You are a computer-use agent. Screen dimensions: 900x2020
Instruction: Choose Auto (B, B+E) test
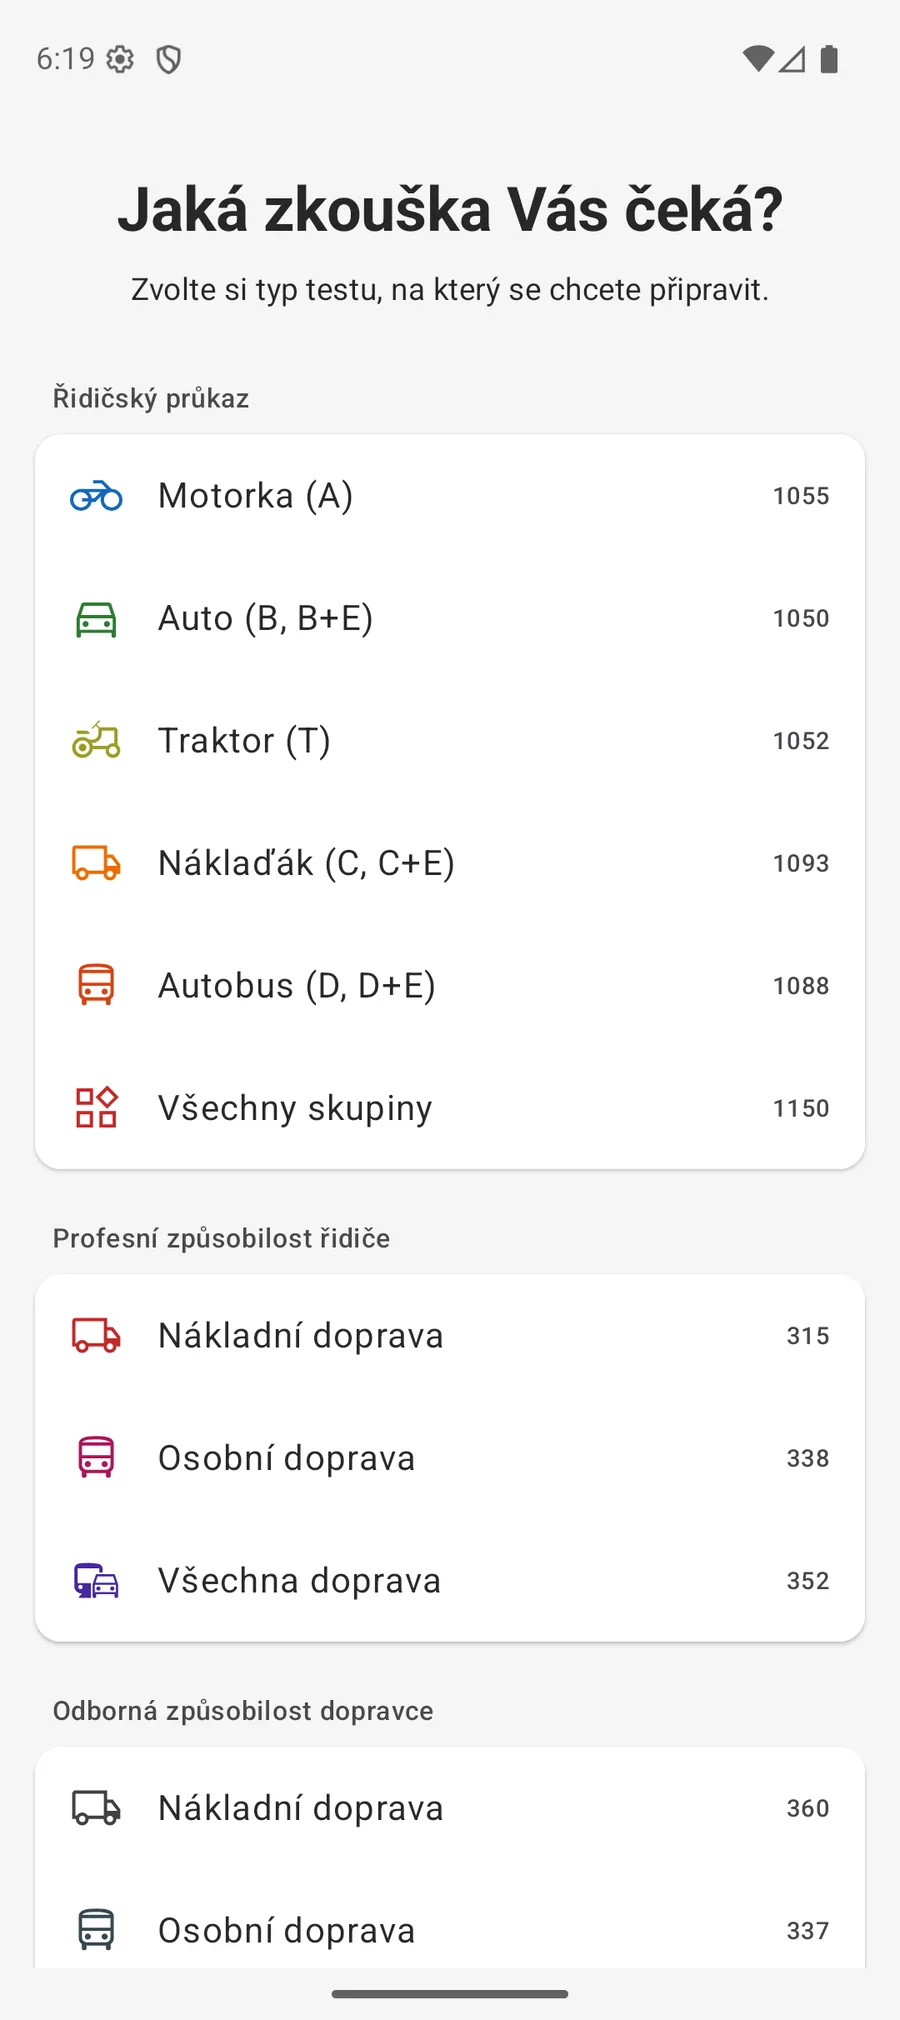pyautogui.click(x=450, y=619)
